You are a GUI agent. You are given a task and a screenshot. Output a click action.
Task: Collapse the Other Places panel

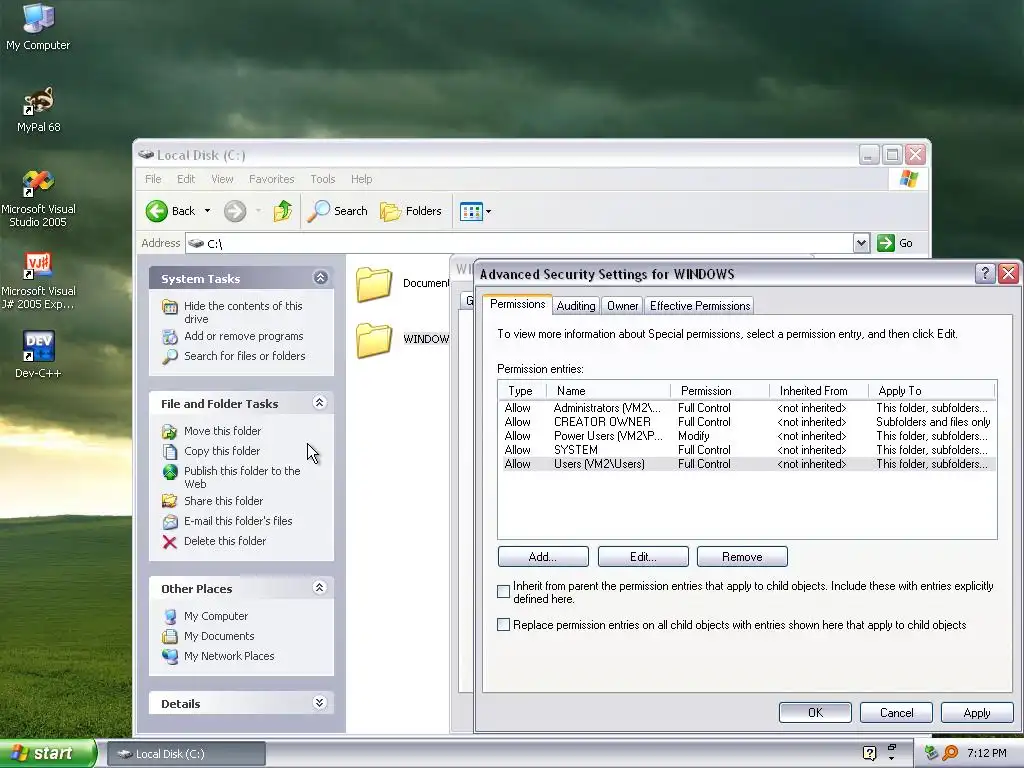coord(319,588)
